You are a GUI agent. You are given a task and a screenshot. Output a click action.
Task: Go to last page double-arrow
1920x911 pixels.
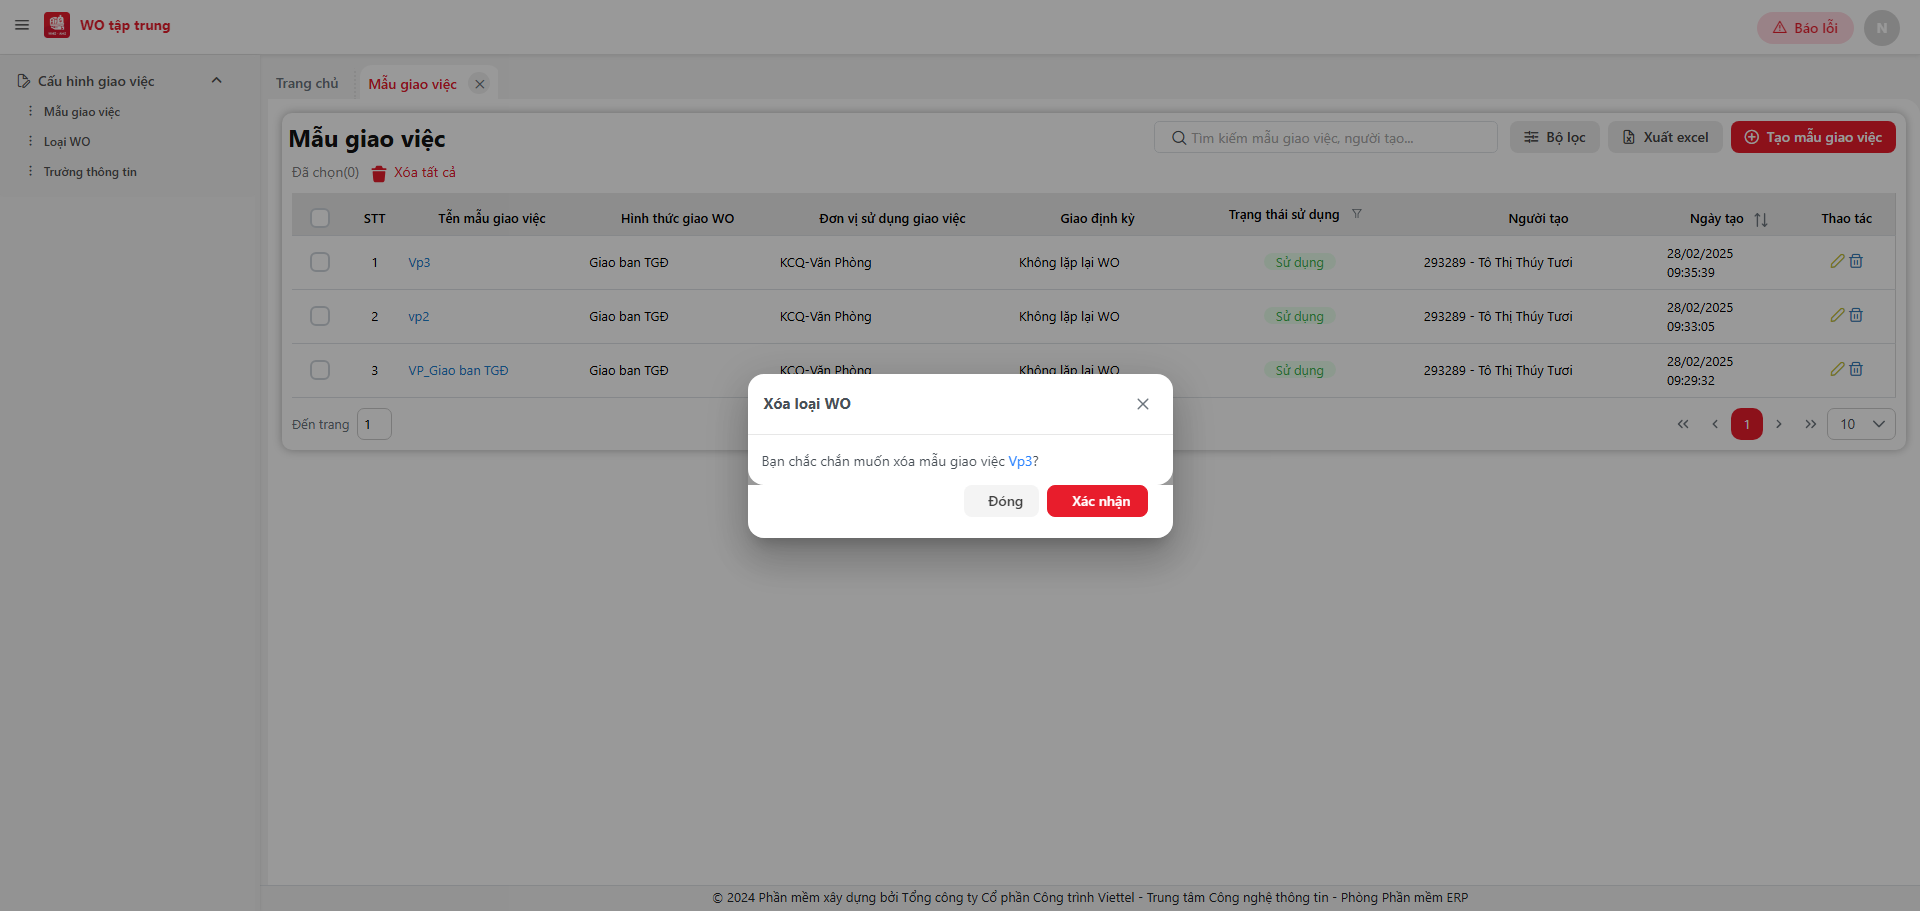point(1811,424)
